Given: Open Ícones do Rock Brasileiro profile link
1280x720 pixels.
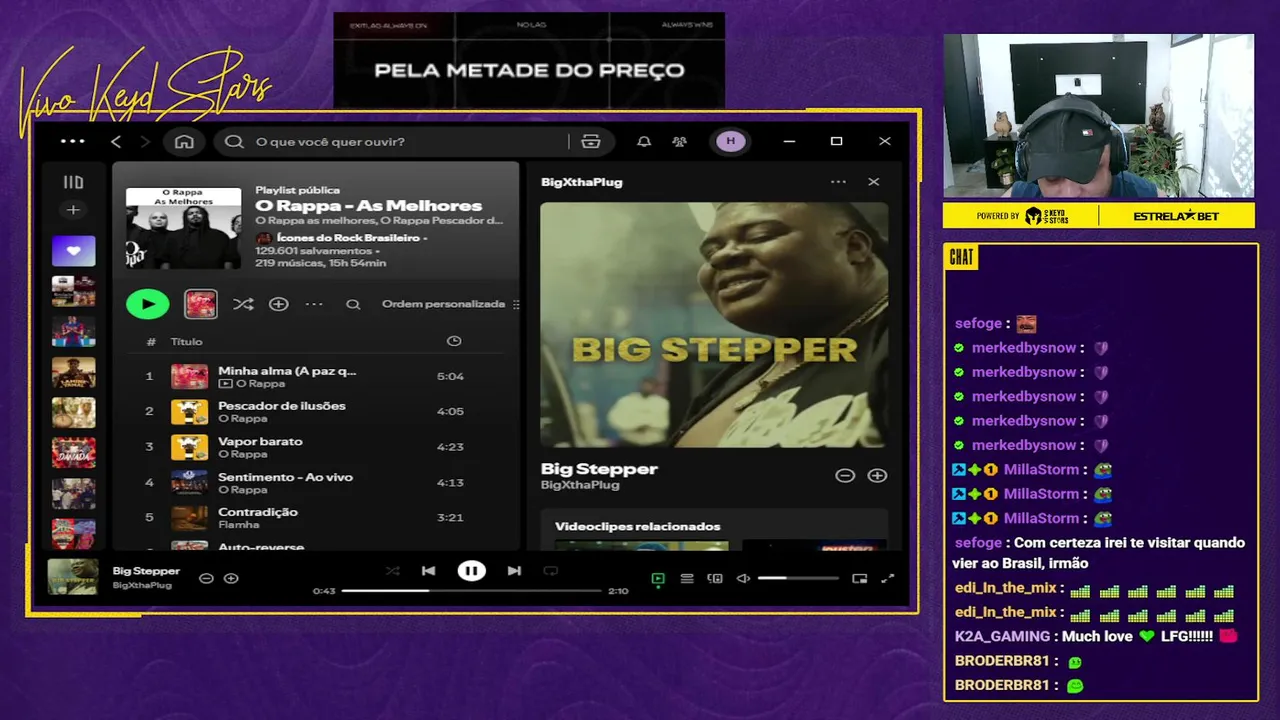Looking at the screenshot, I should 349,238.
